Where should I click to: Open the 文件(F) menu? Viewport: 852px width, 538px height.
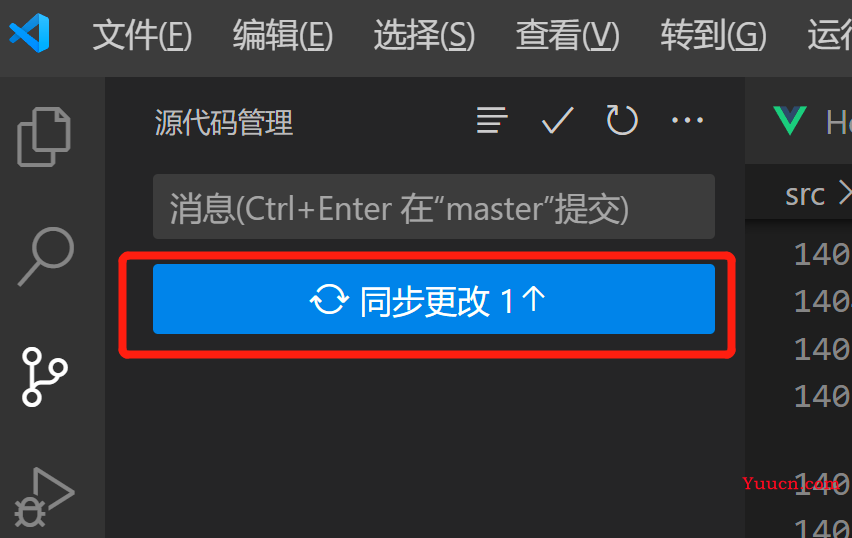(x=142, y=35)
